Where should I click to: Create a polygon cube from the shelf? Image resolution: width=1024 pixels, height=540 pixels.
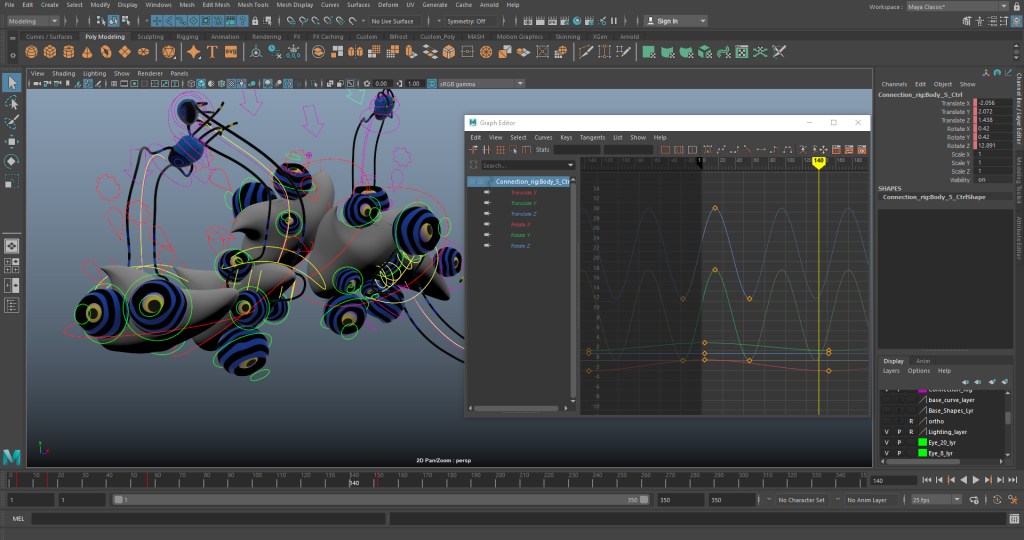coord(52,52)
